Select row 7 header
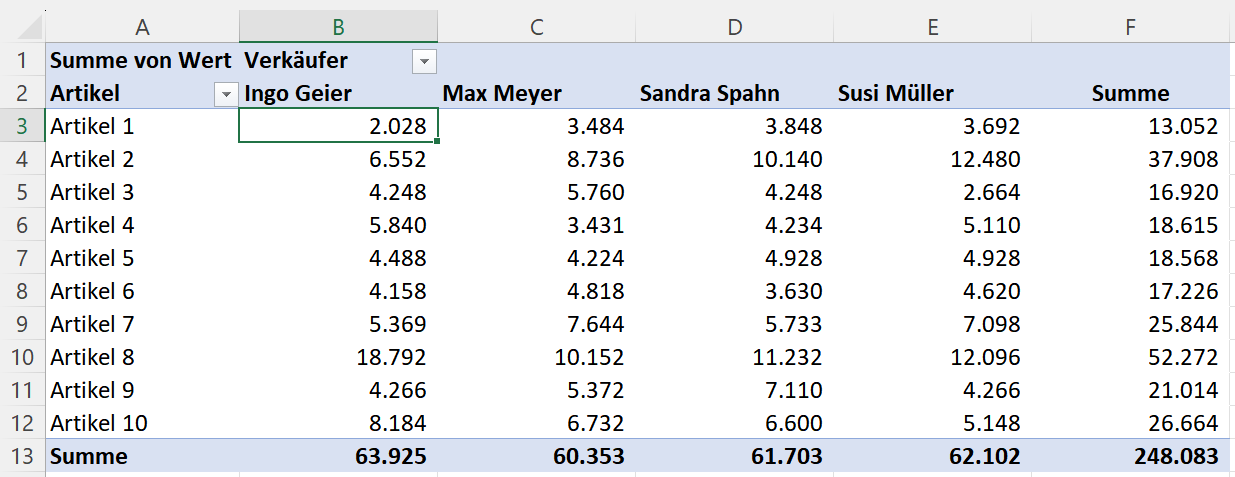The image size is (1235, 477). [22, 258]
